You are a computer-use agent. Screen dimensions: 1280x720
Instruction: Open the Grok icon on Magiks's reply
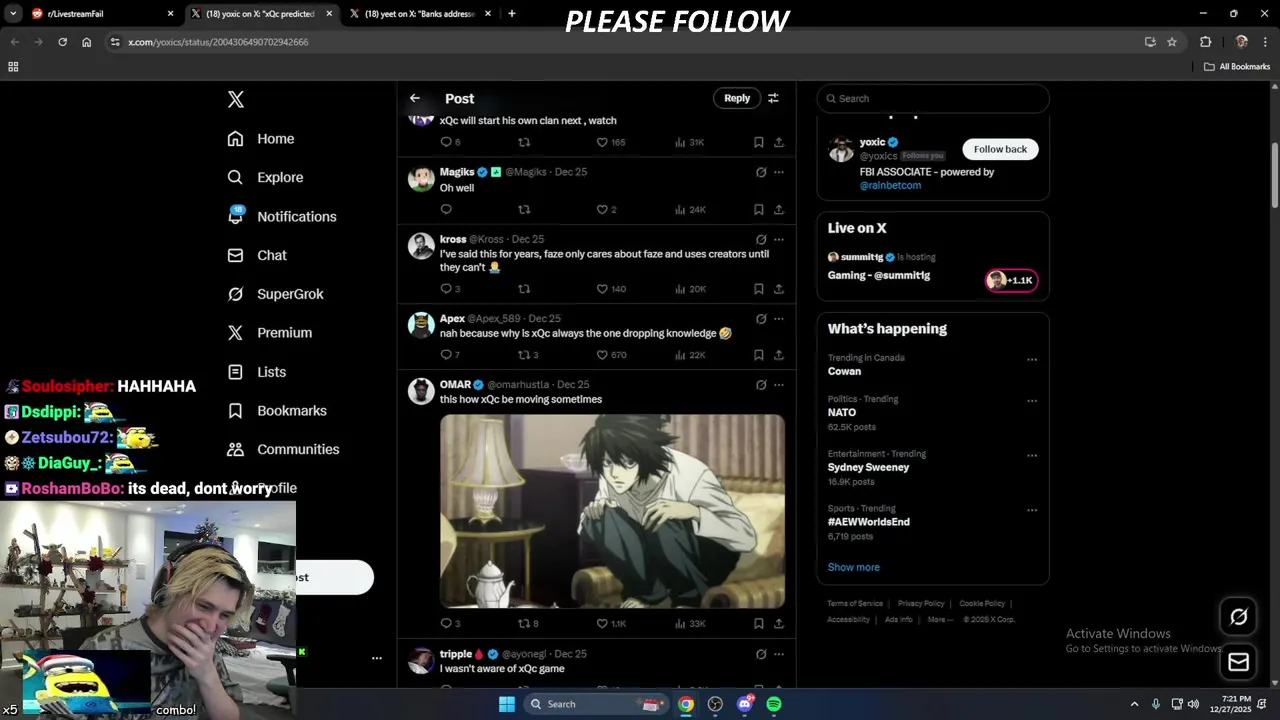click(x=761, y=172)
